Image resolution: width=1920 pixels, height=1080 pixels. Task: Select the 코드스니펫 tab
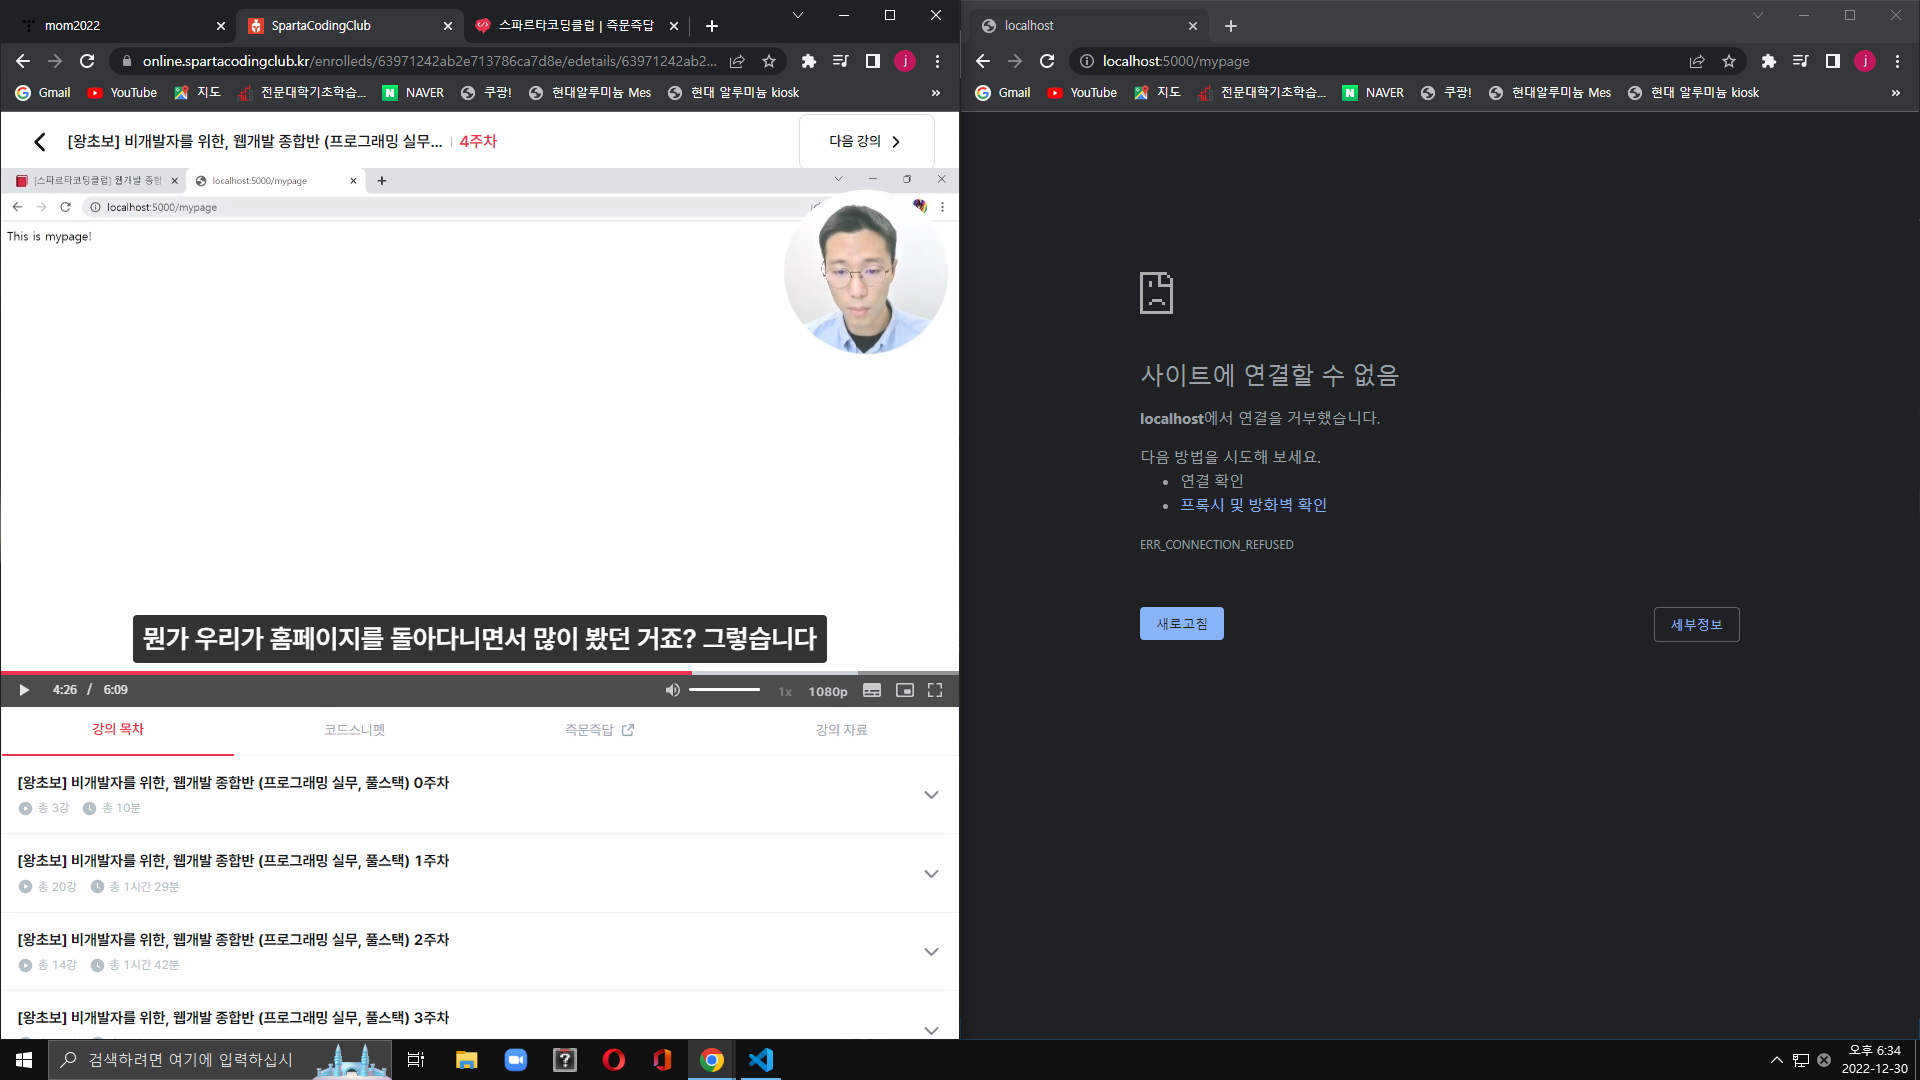pyautogui.click(x=354, y=730)
